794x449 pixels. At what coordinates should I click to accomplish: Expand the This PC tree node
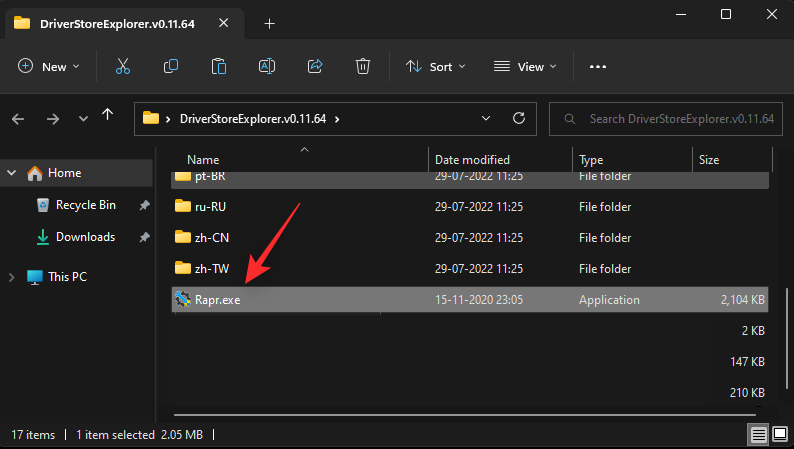(x=12, y=277)
